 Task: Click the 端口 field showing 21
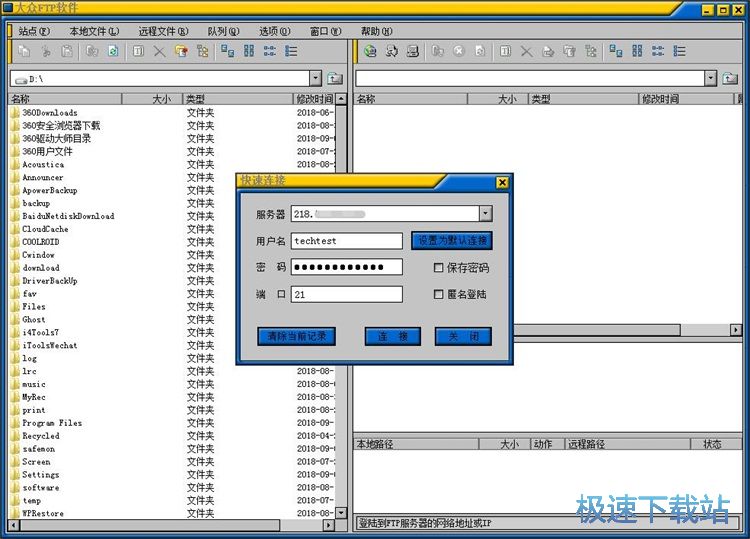[347, 294]
